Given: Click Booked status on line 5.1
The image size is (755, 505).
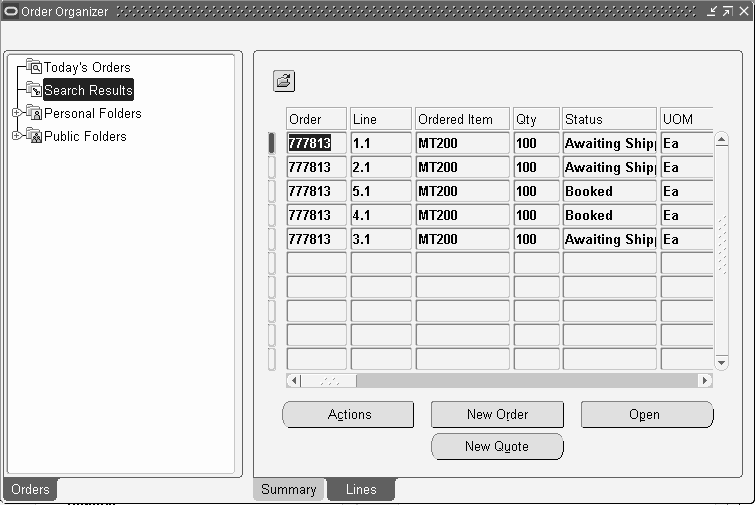Looking at the screenshot, I should 610,191.
